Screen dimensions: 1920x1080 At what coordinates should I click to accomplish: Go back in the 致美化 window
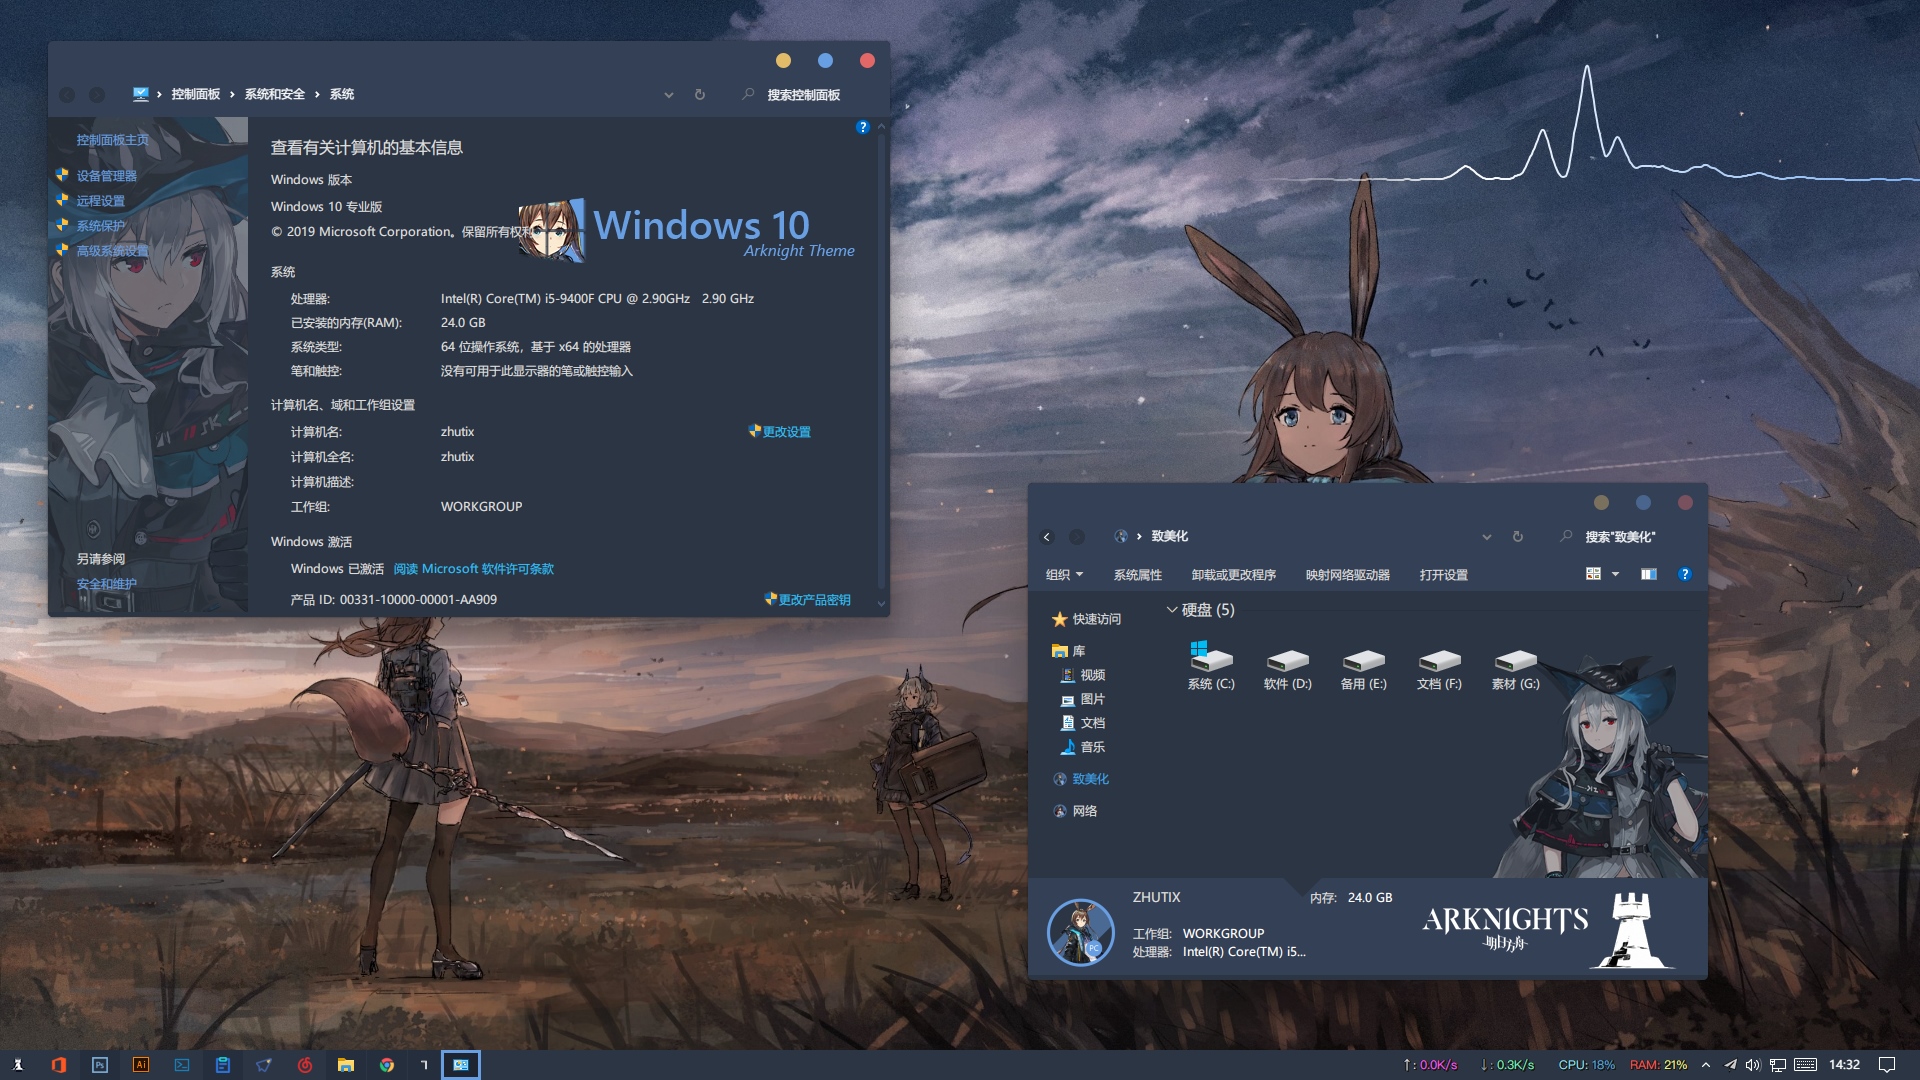click(1047, 537)
